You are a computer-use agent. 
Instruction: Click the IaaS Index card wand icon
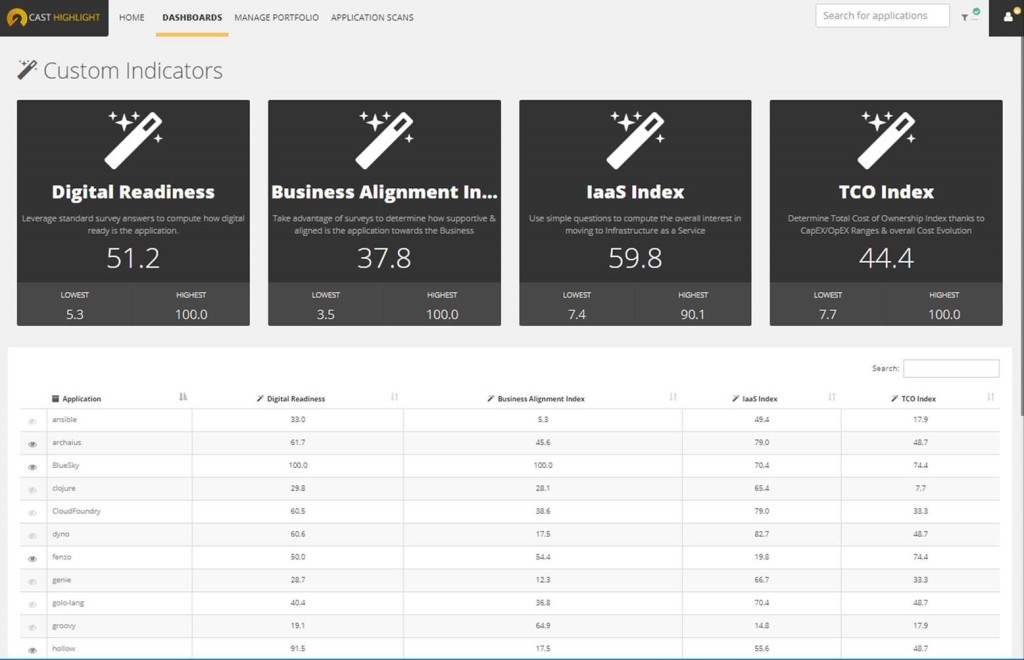(635, 140)
